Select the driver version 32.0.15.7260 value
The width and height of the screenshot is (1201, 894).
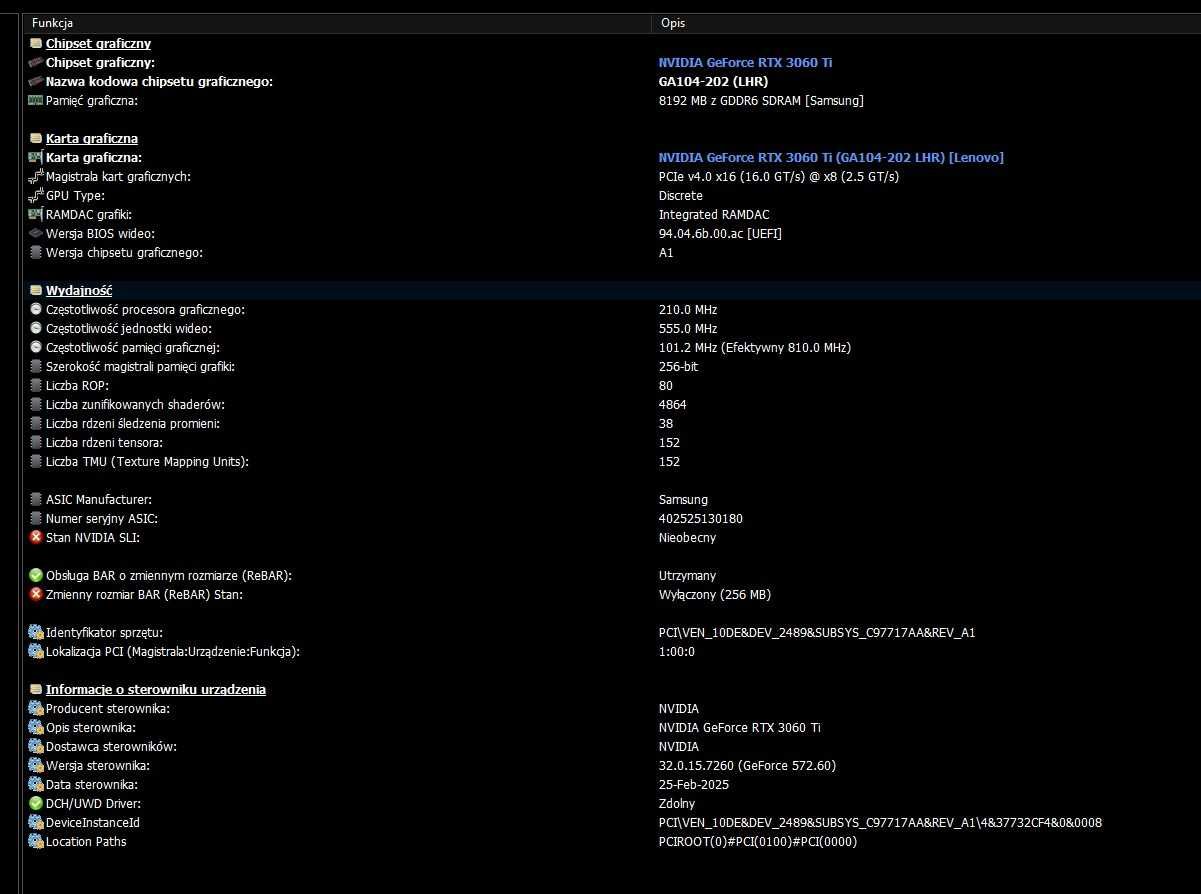748,765
